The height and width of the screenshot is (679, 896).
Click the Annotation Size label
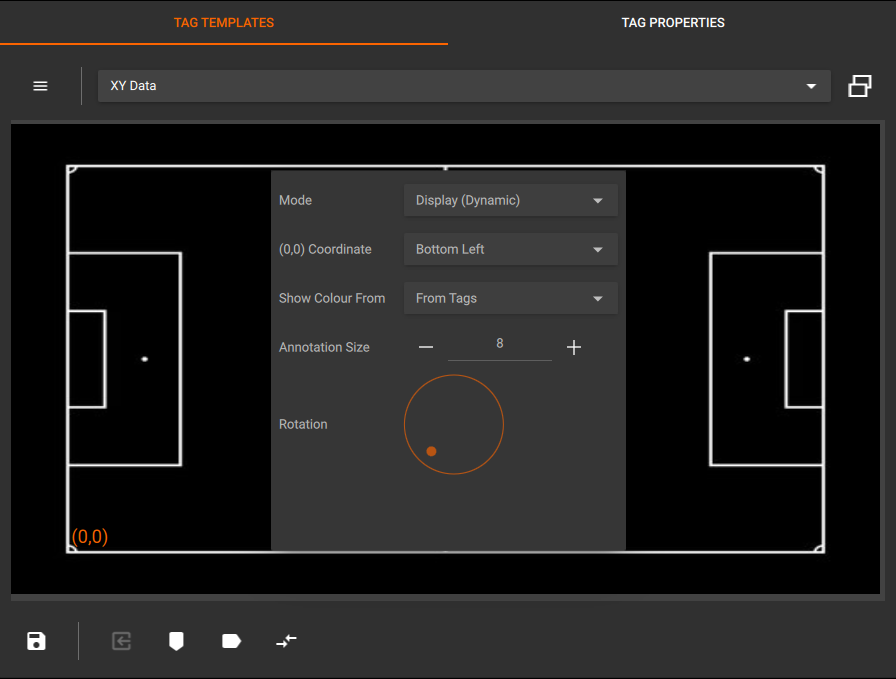click(x=324, y=347)
